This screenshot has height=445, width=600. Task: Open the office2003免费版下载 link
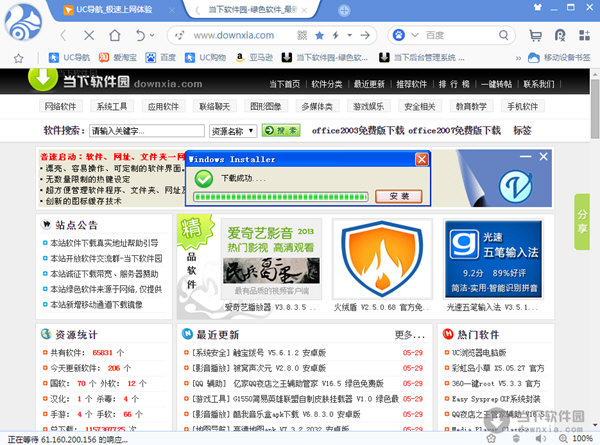(x=358, y=130)
